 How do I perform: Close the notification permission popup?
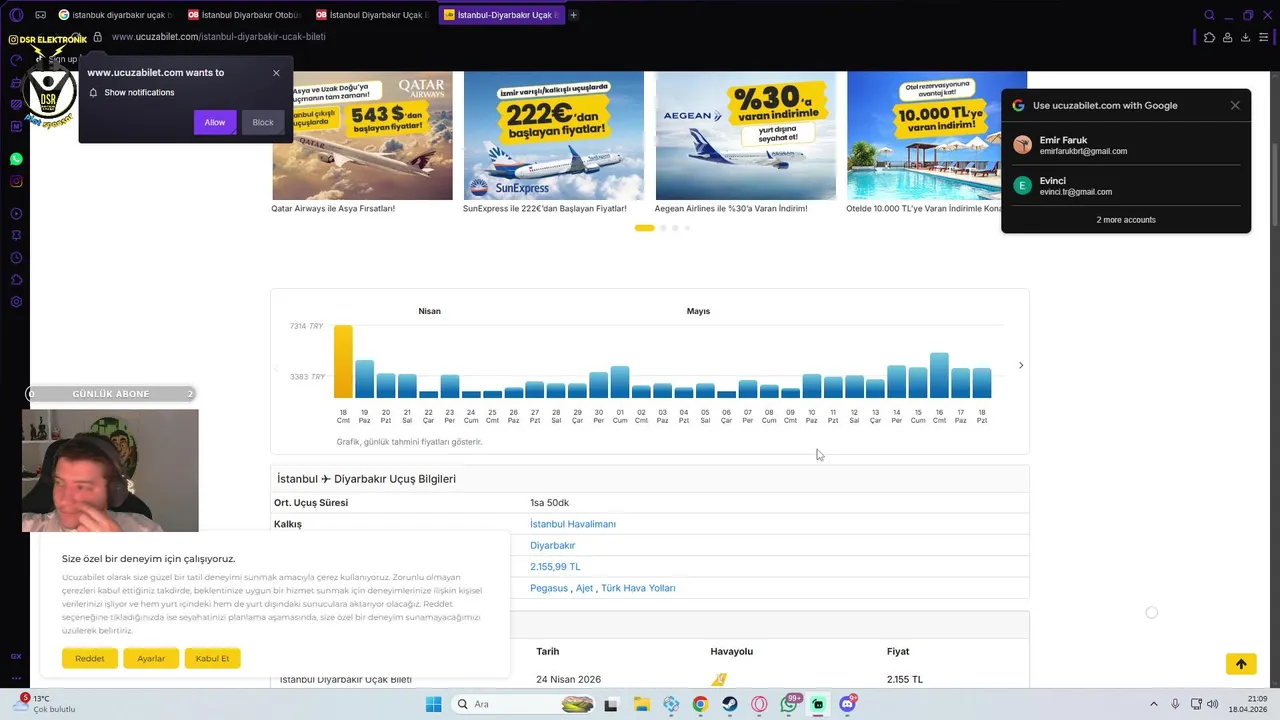click(x=276, y=73)
